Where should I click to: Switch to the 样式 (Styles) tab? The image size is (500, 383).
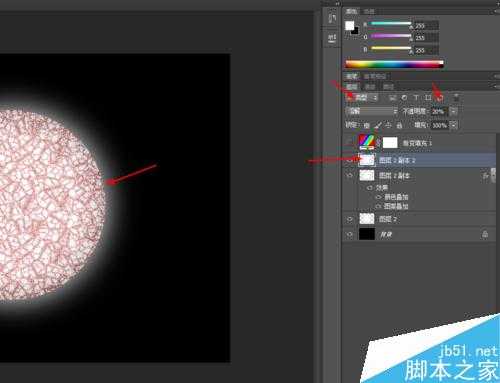pyautogui.click(x=375, y=76)
